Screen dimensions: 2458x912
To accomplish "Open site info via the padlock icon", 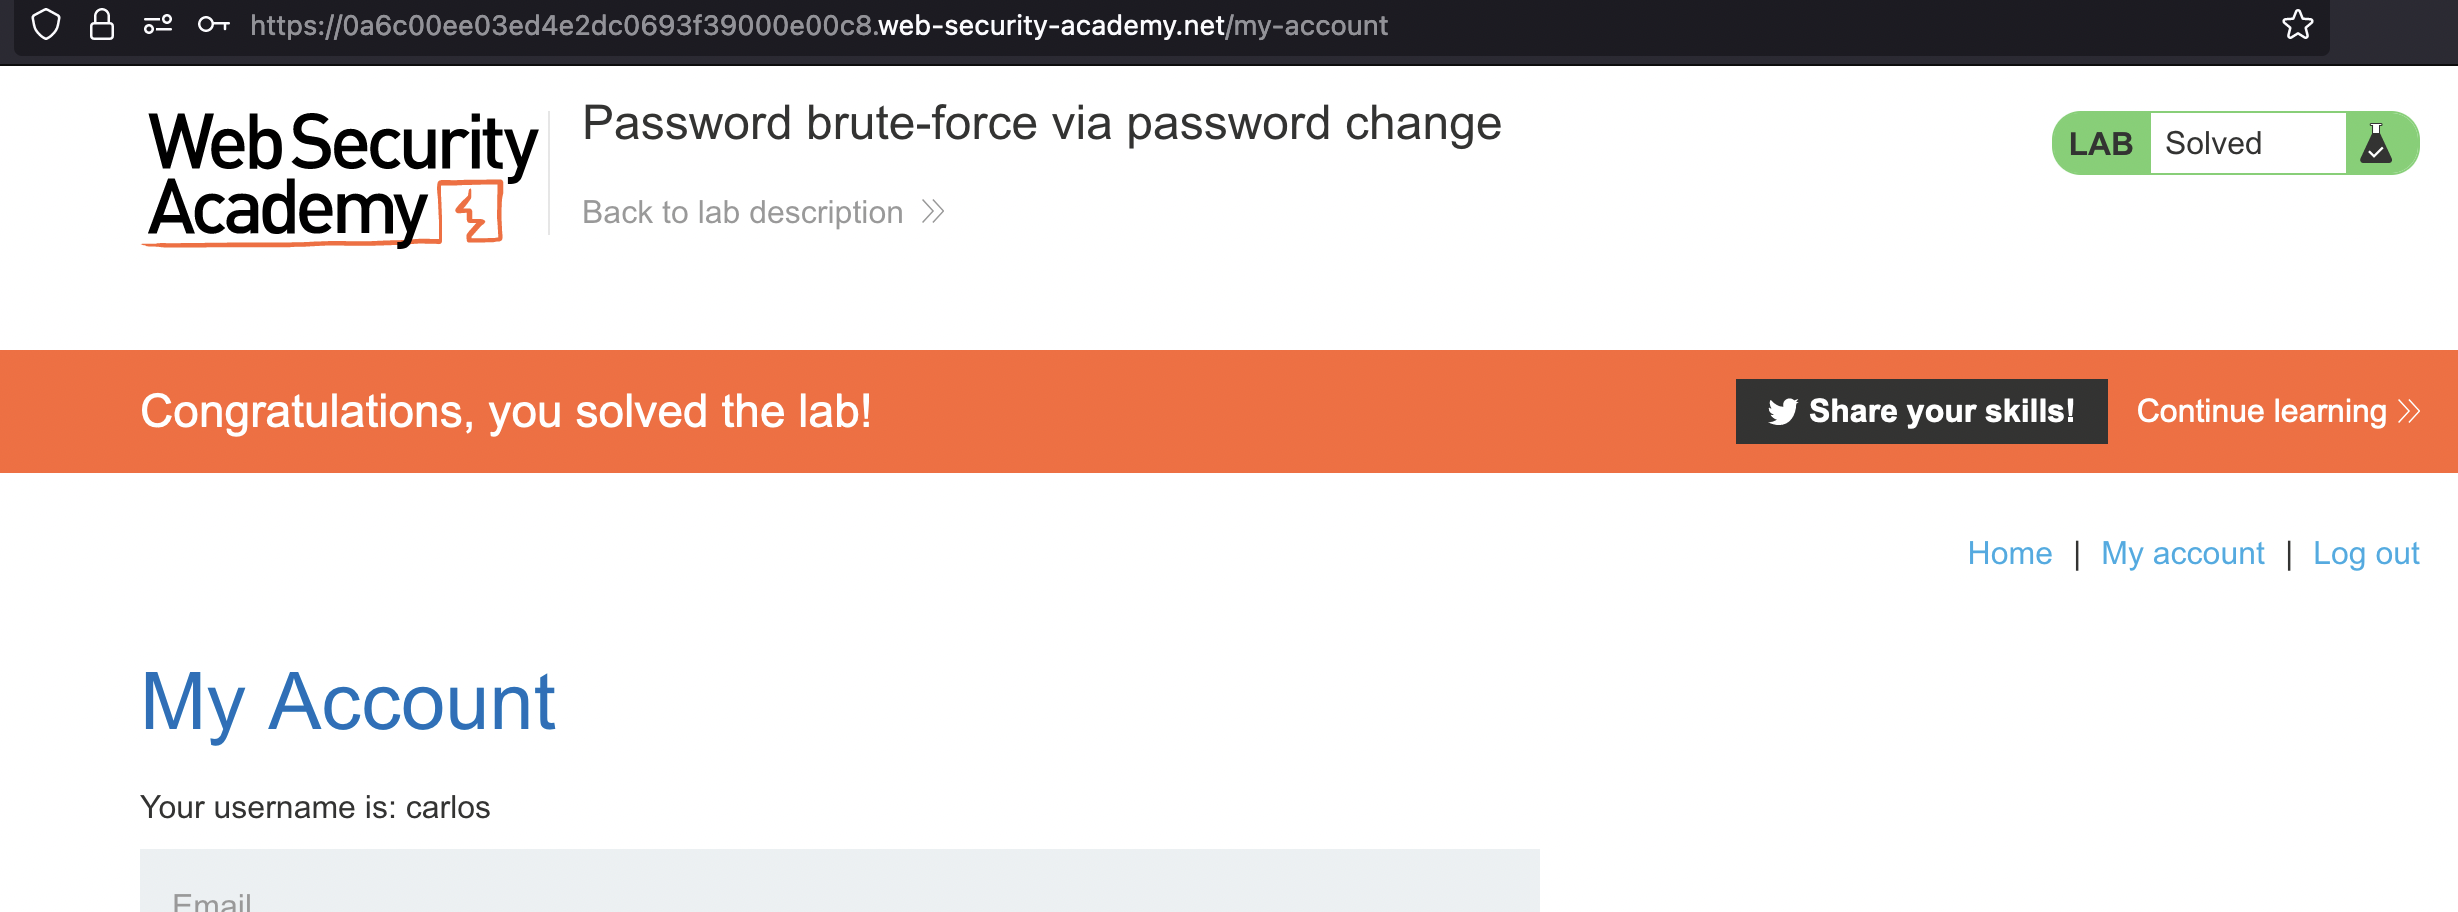I will [x=101, y=24].
